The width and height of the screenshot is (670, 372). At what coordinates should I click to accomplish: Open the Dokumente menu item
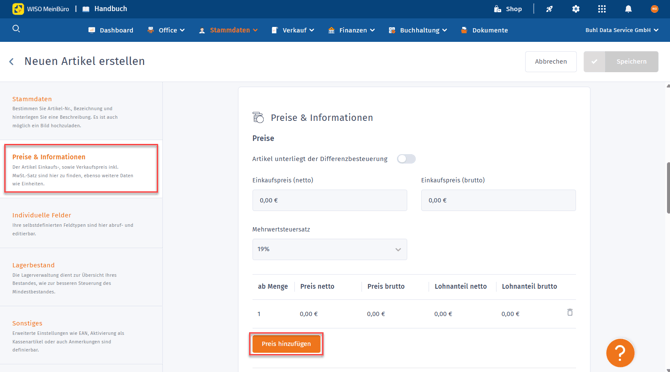485,30
